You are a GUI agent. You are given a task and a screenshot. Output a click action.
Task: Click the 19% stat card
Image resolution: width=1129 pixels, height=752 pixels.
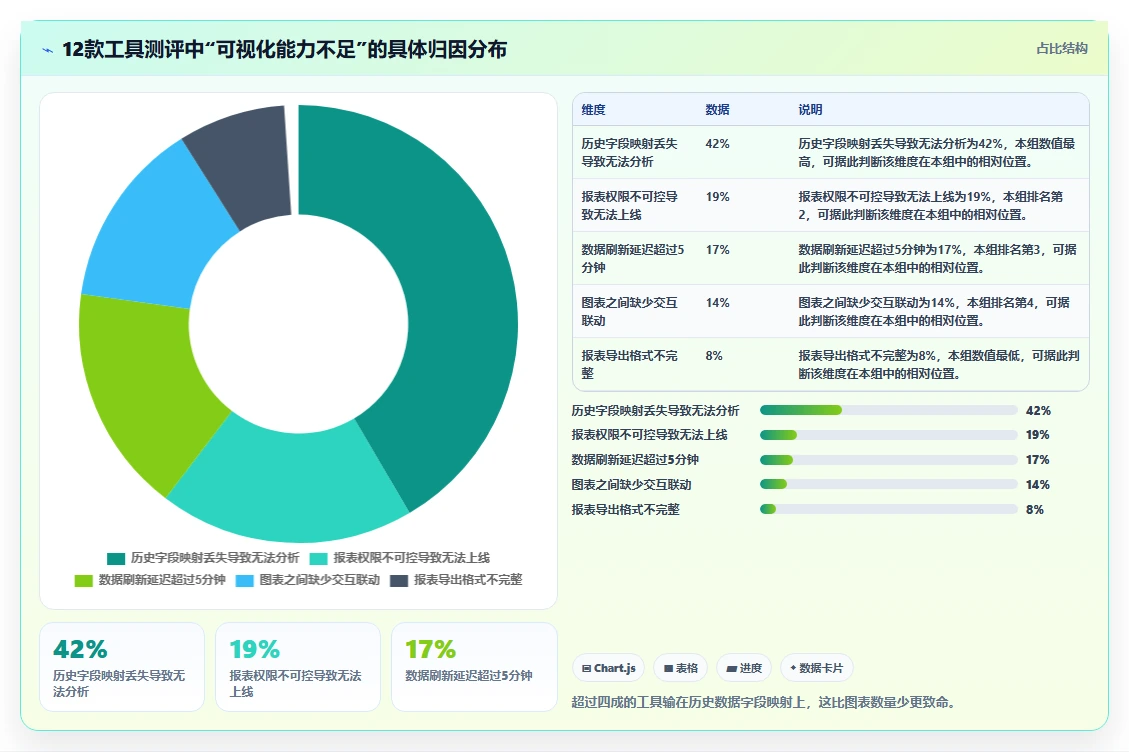tap(297, 667)
